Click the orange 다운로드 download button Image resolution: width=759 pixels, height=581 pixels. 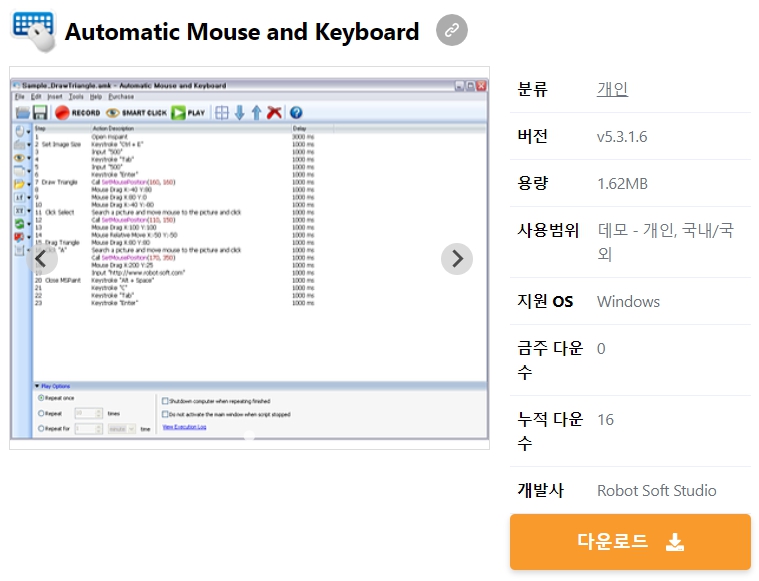630,541
